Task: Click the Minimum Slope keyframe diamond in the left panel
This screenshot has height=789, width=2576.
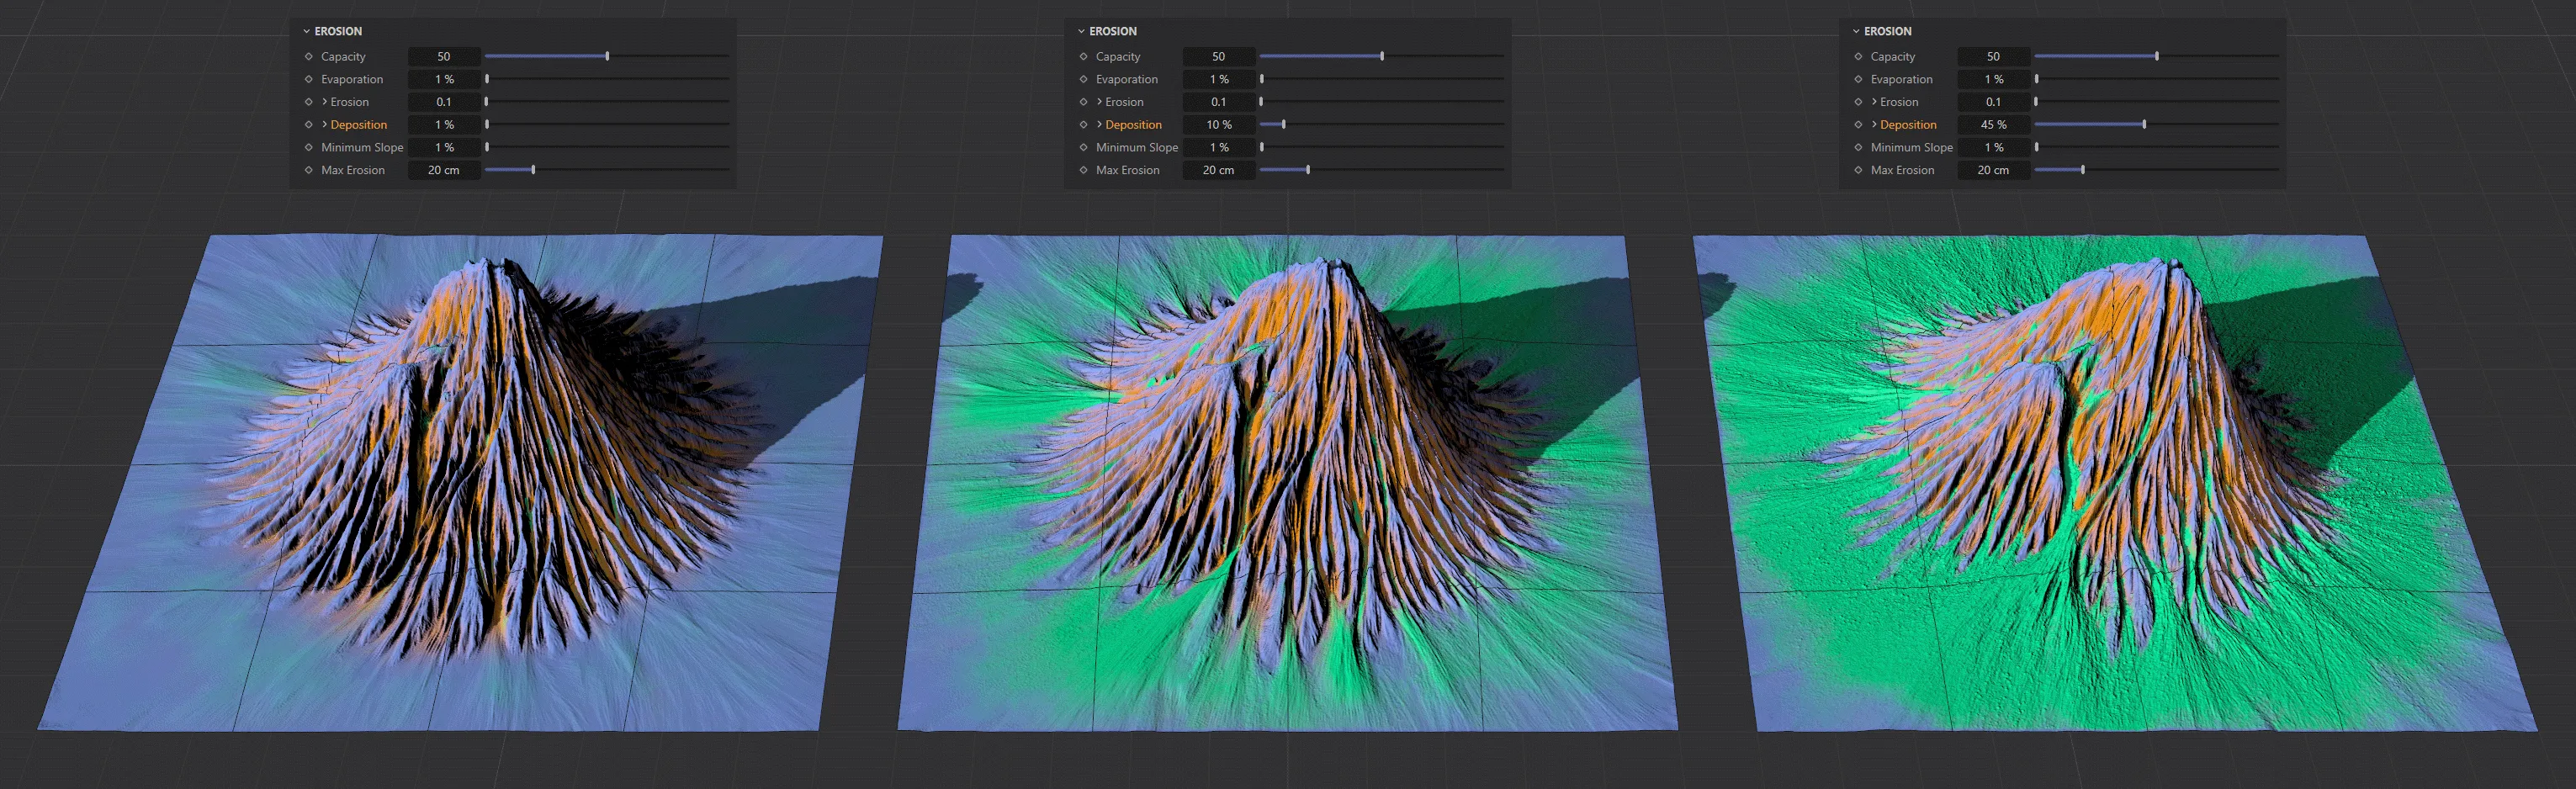Action: point(308,147)
